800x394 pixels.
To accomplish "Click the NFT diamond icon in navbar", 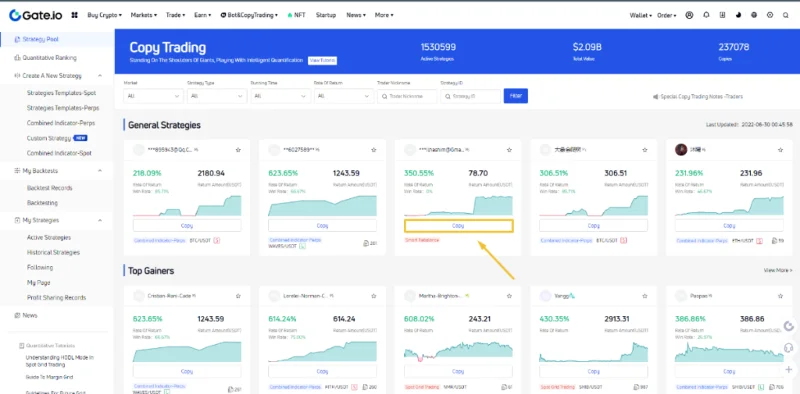I will click(290, 15).
